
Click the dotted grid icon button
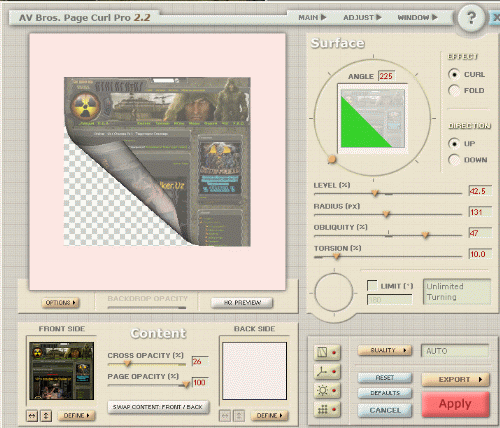pos(327,409)
